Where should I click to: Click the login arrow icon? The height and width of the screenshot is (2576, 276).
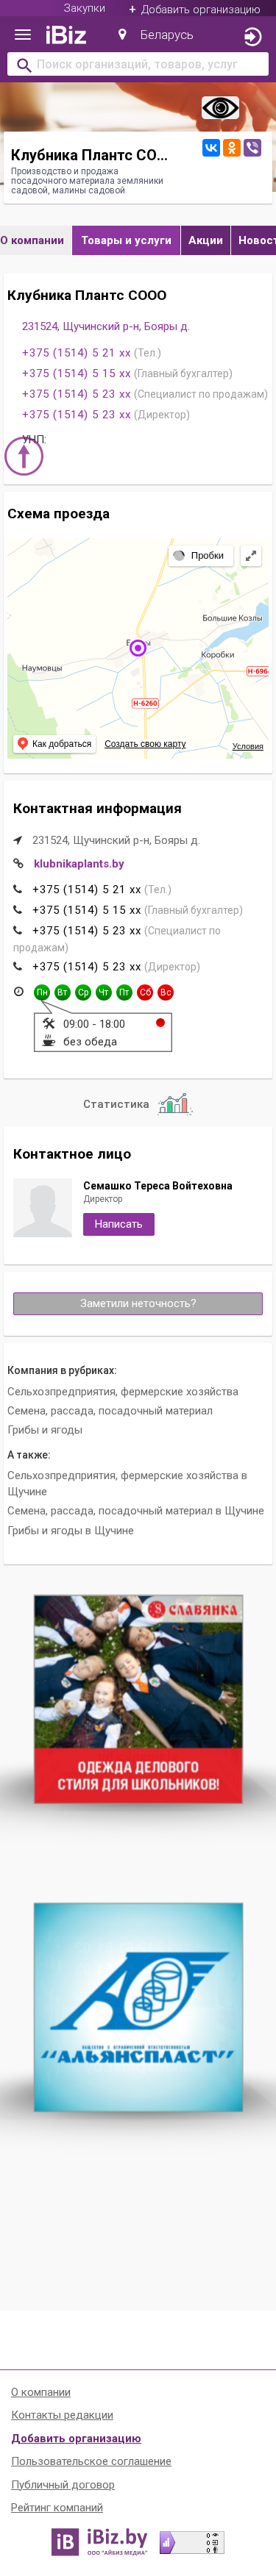253,36
